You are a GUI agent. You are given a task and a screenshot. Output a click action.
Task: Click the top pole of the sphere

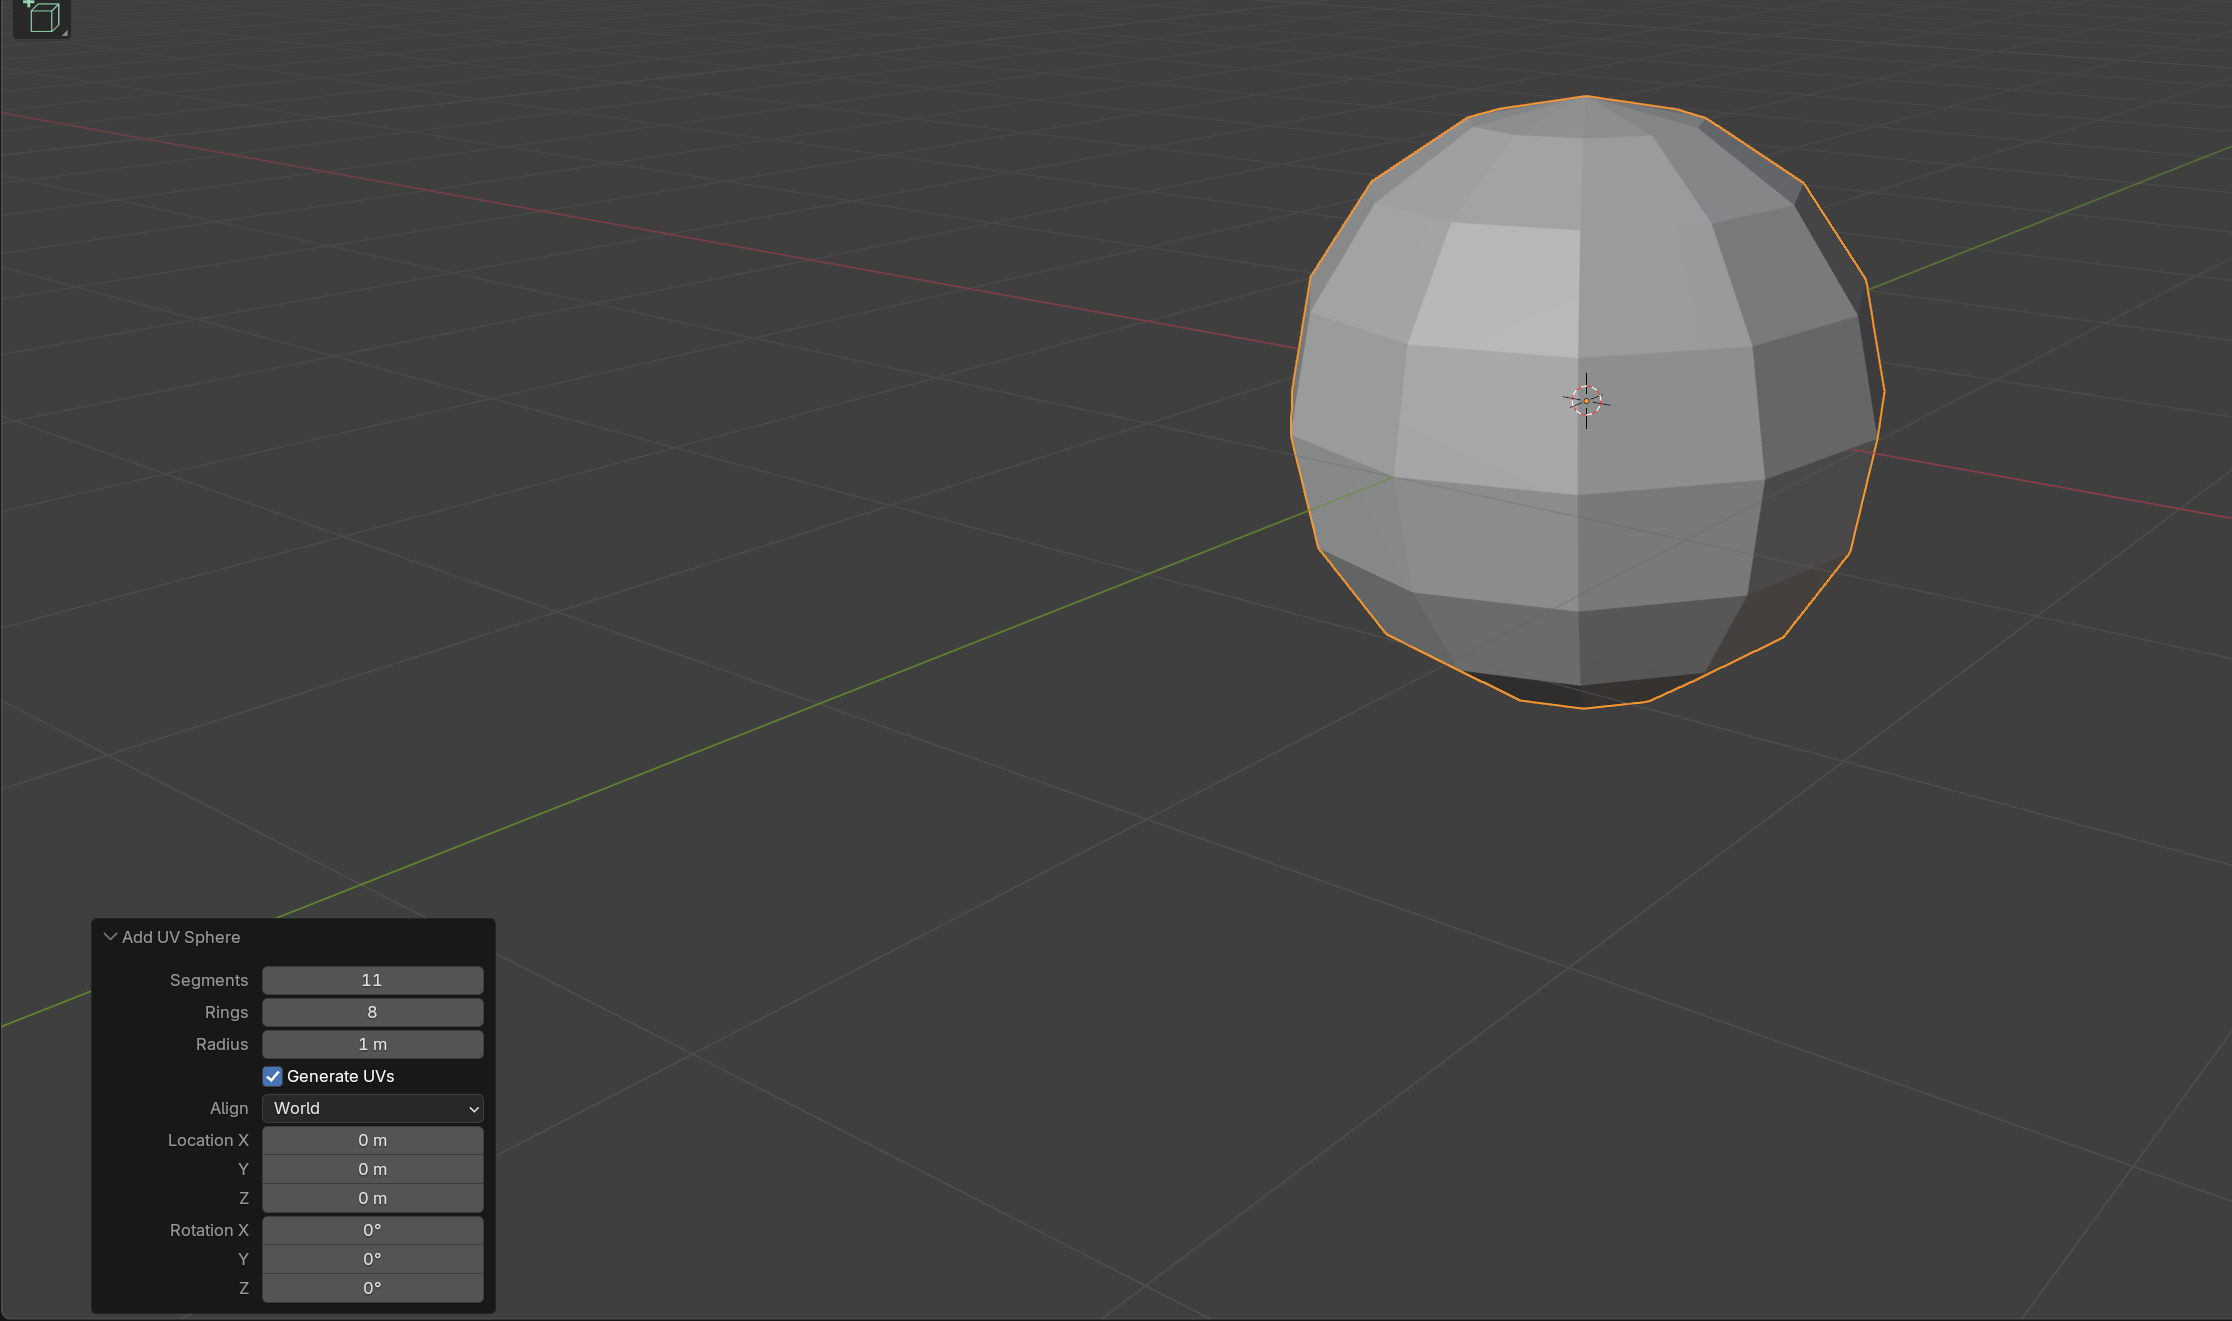1586,98
